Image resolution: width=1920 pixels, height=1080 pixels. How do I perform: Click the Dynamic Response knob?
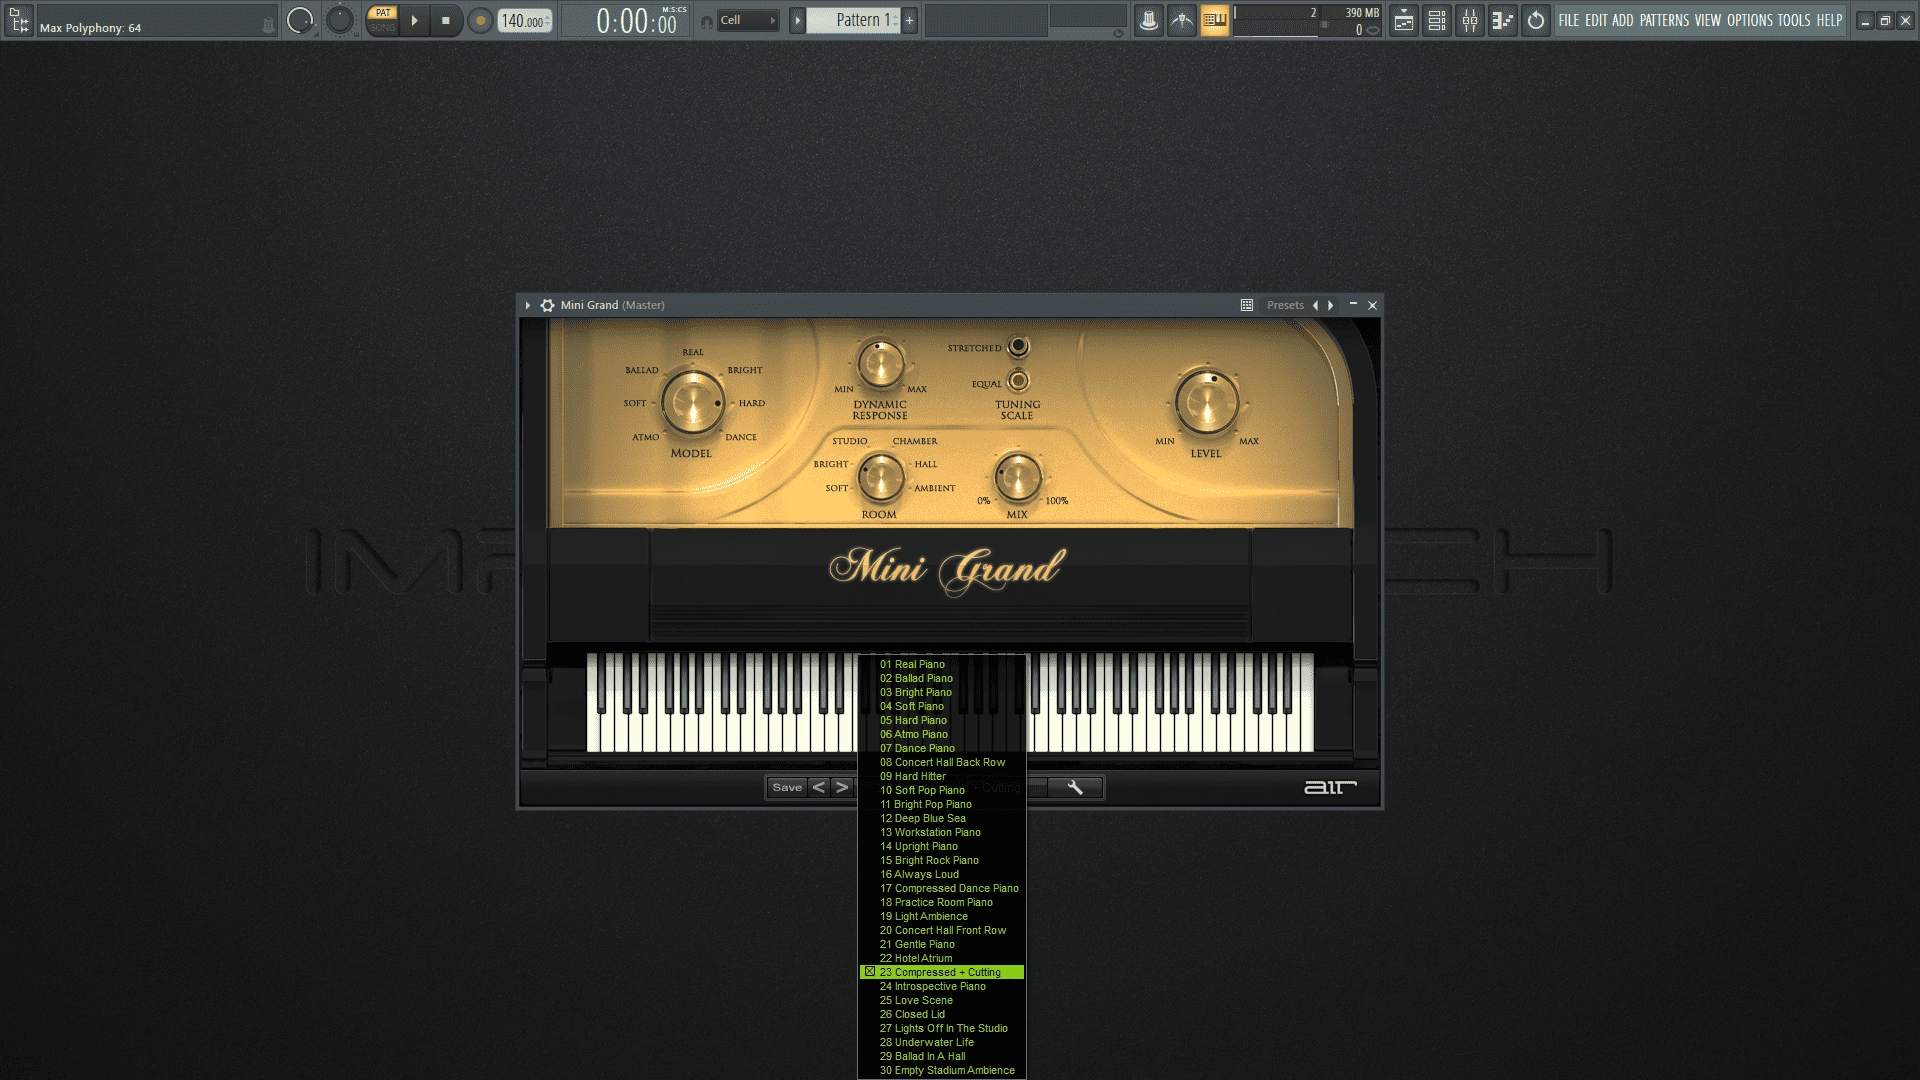[880, 365]
